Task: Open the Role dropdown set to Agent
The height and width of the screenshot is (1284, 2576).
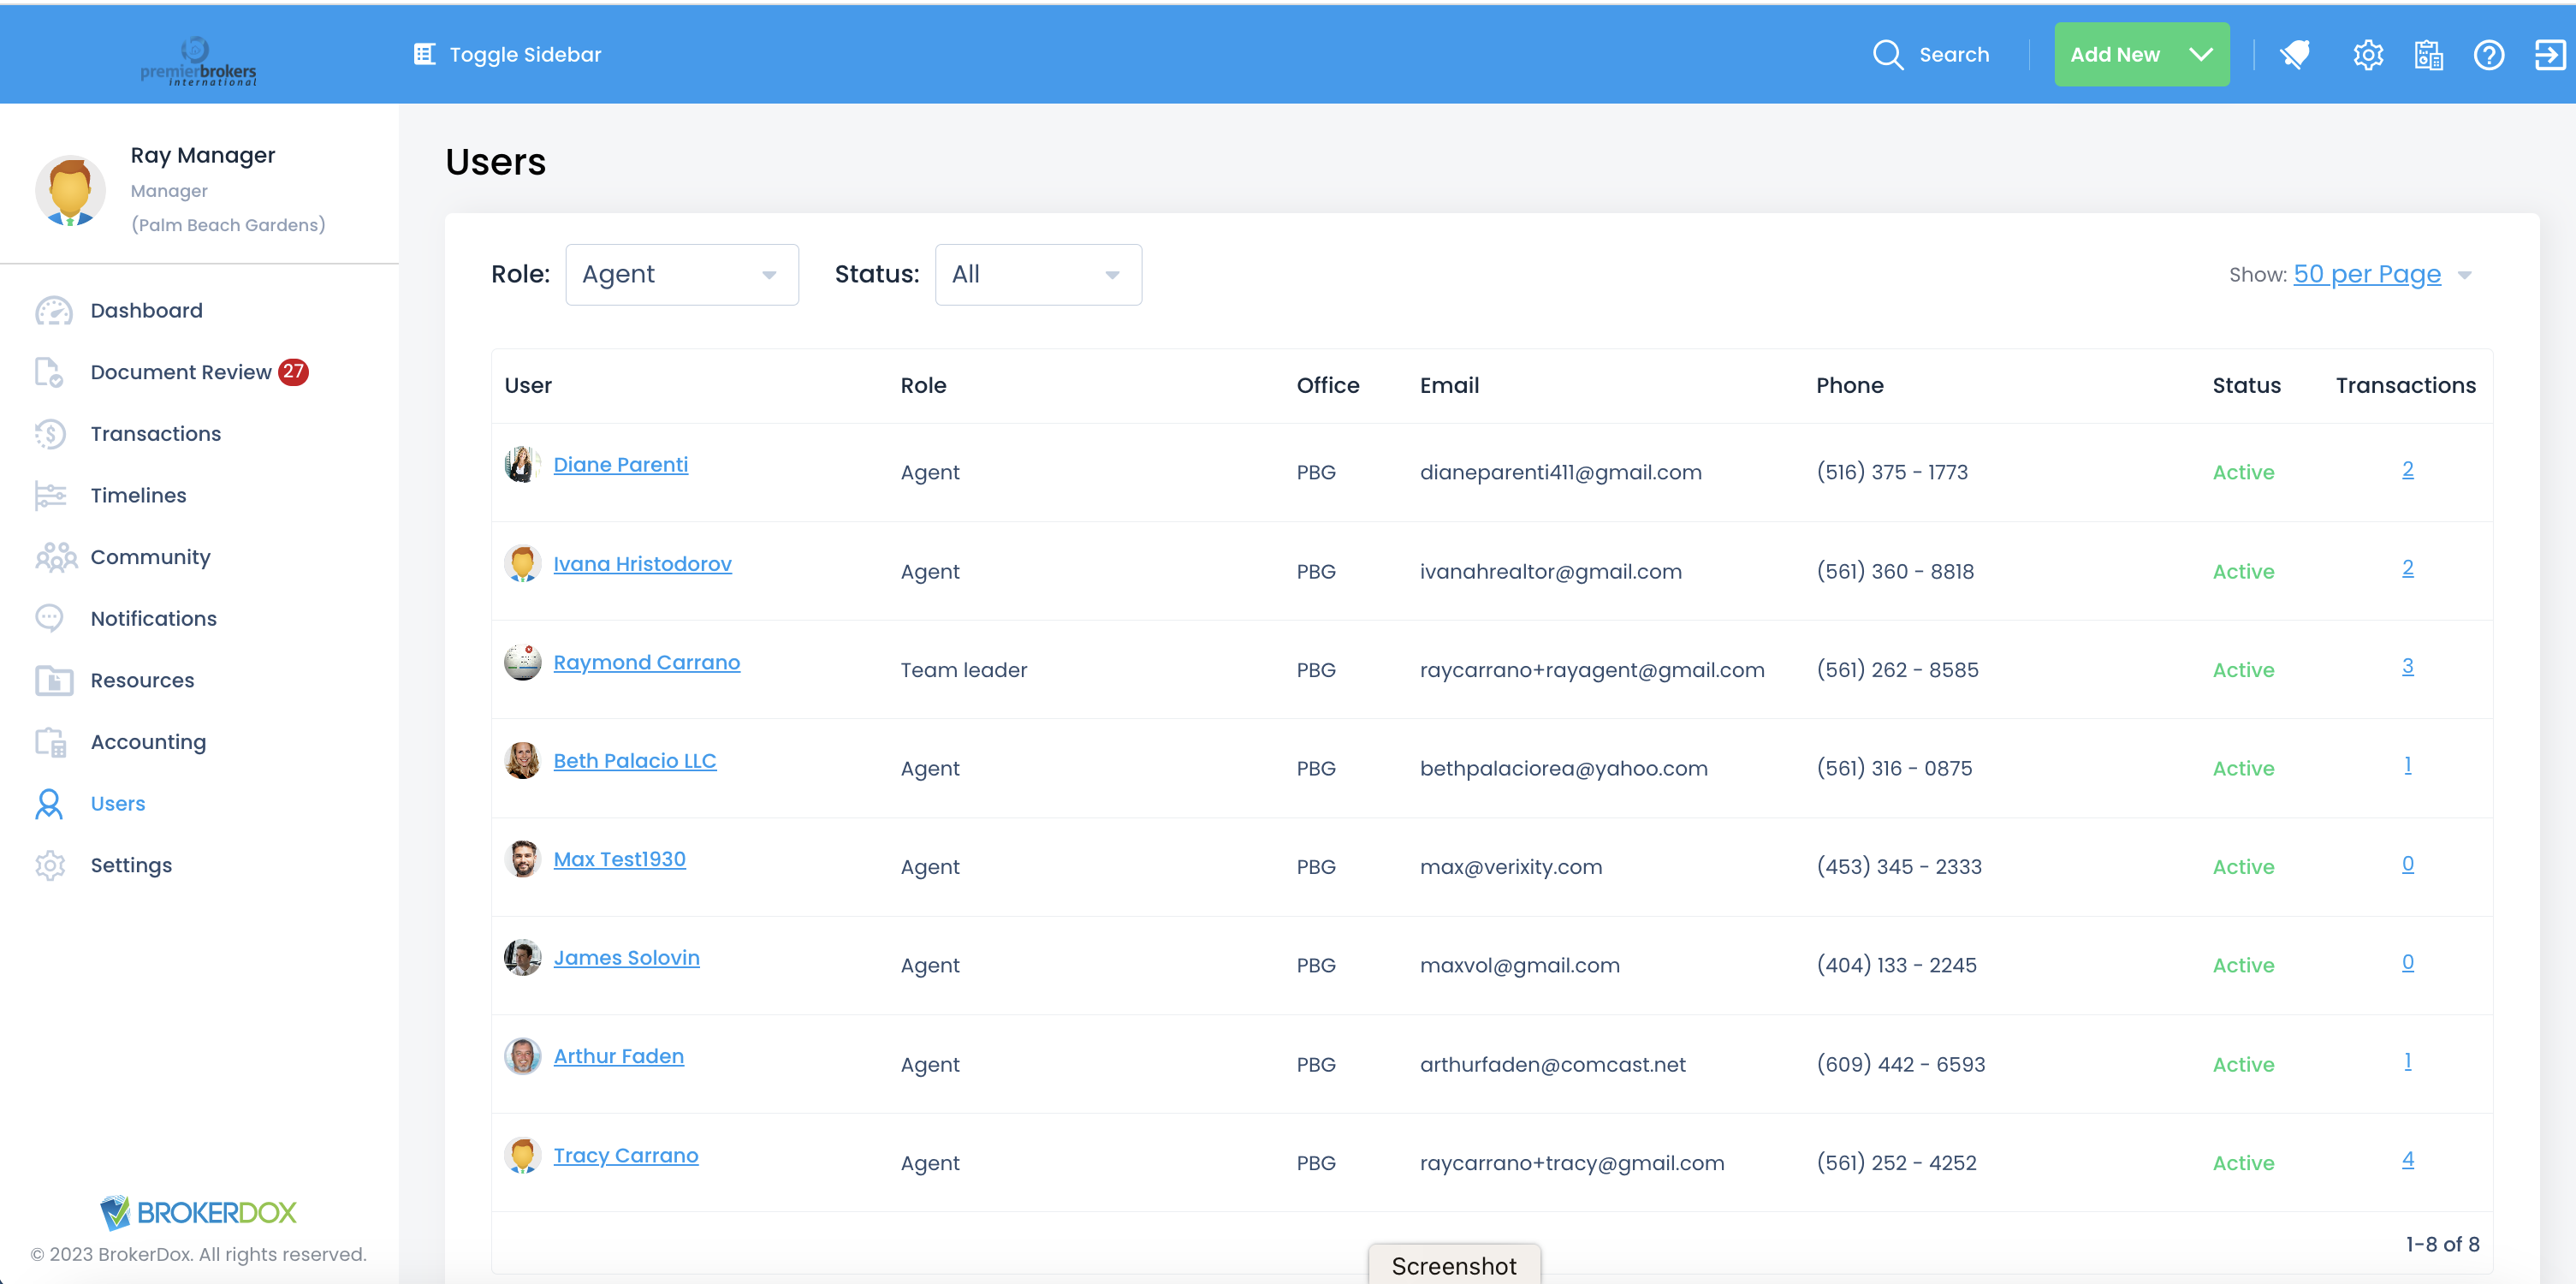Action: 681,274
